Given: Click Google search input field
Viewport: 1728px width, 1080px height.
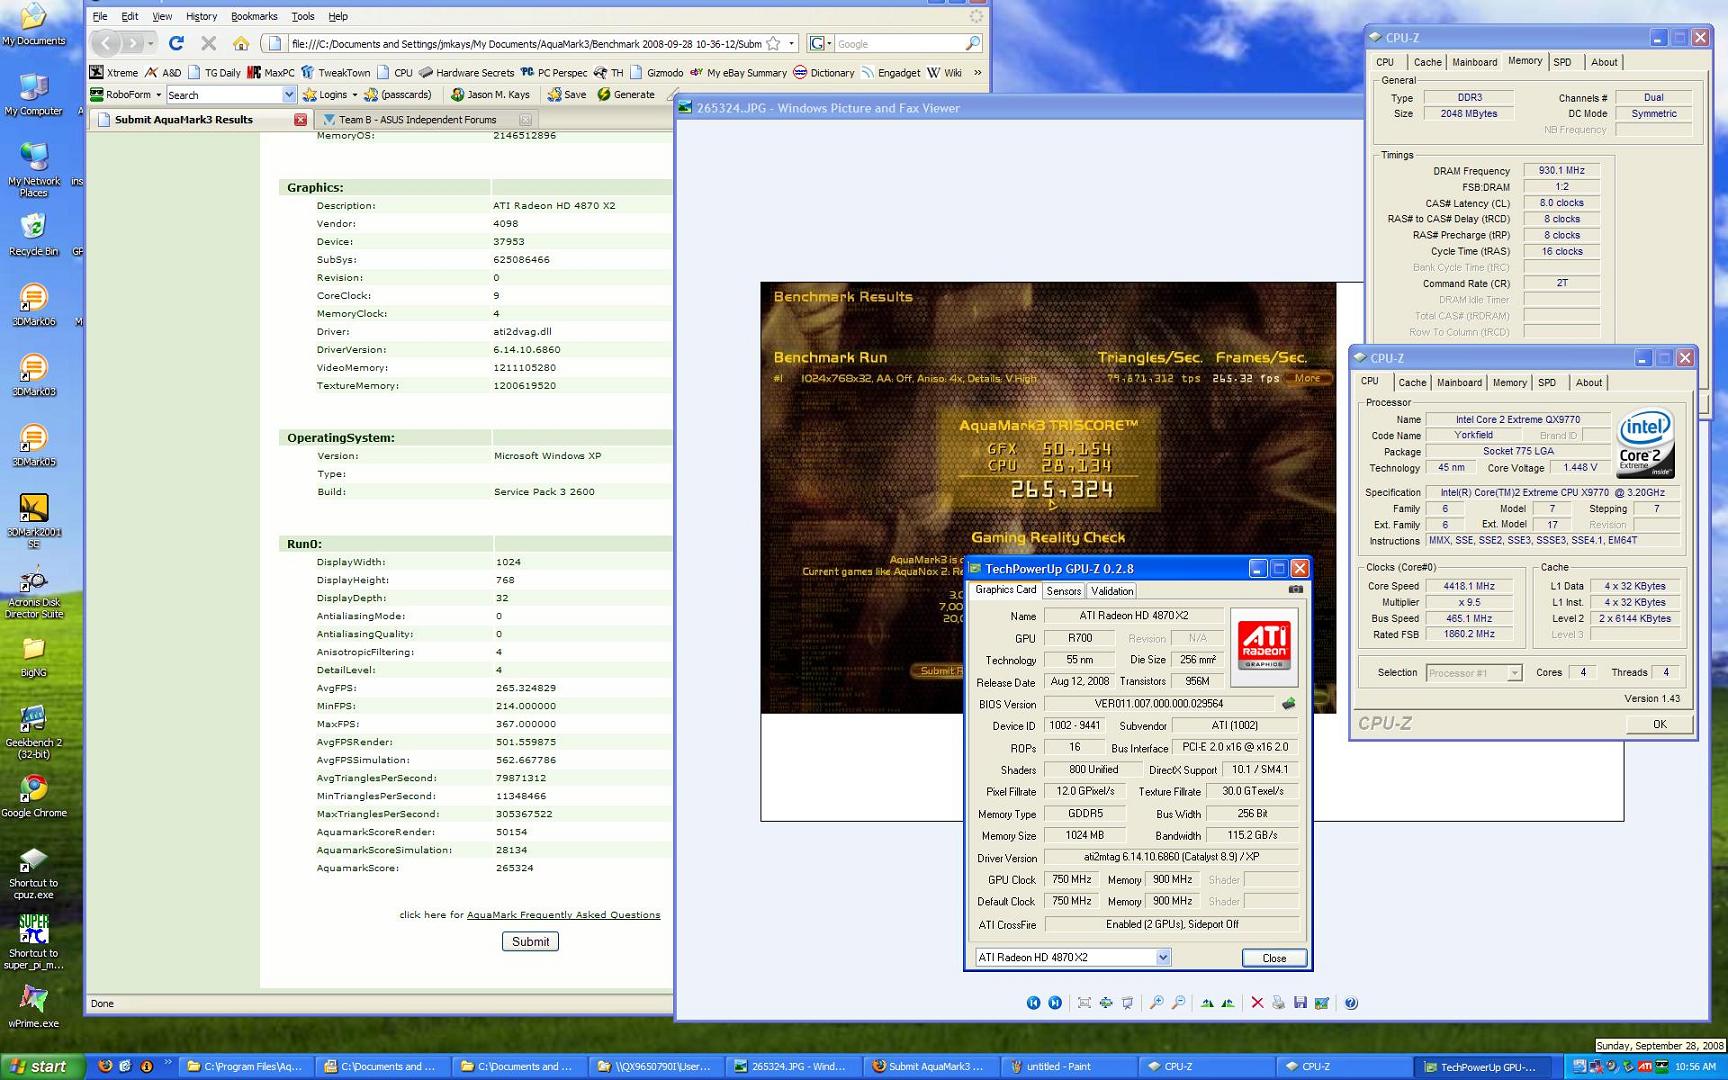Looking at the screenshot, I should [898, 44].
